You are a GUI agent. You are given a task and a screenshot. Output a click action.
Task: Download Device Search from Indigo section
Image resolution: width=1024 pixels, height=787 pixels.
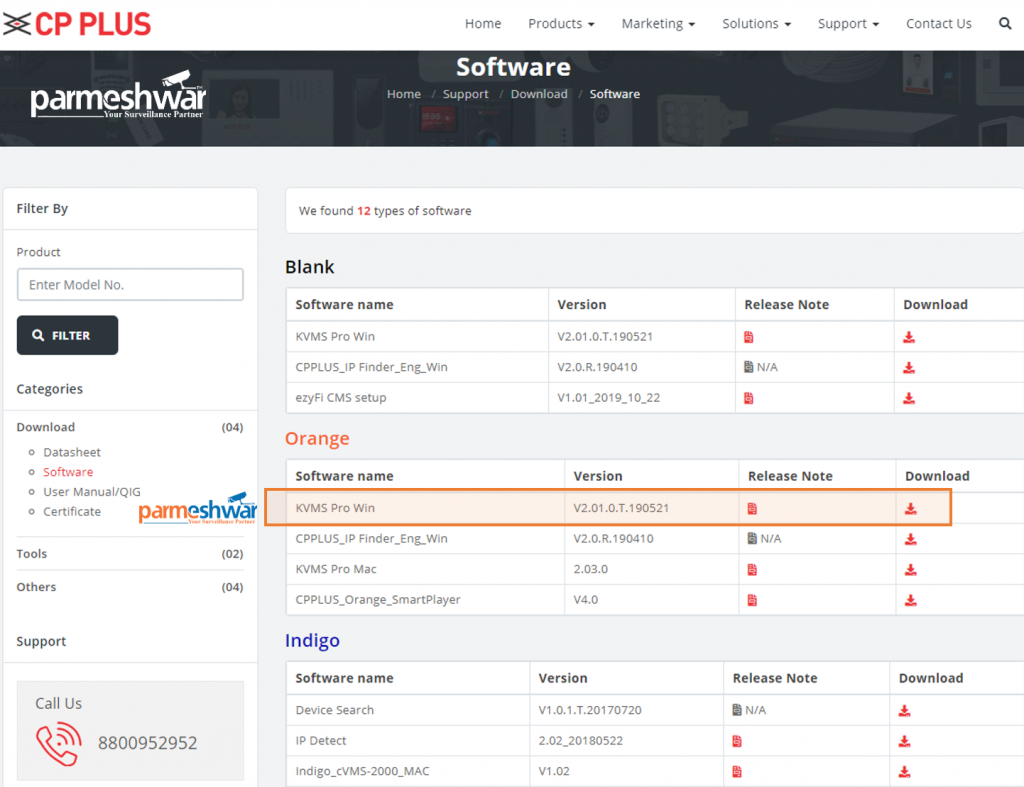(x=904, y=711)
